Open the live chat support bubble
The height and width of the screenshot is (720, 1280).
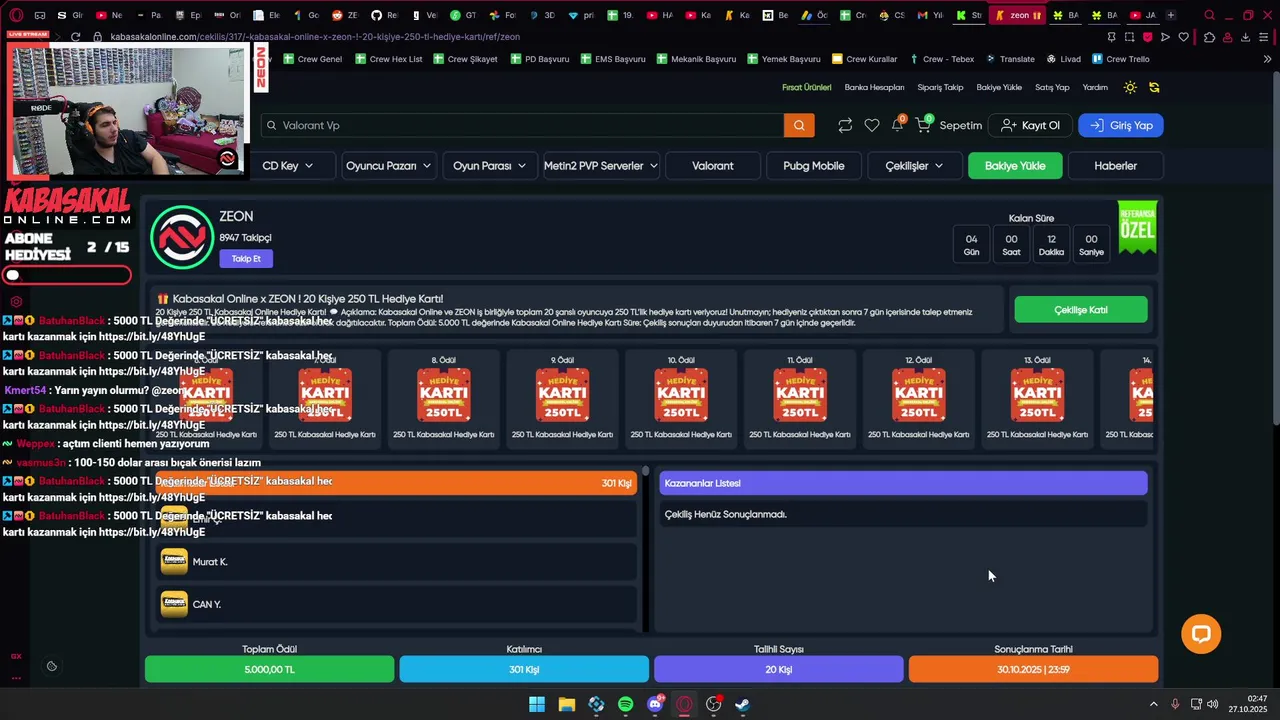pos(1201,634)
